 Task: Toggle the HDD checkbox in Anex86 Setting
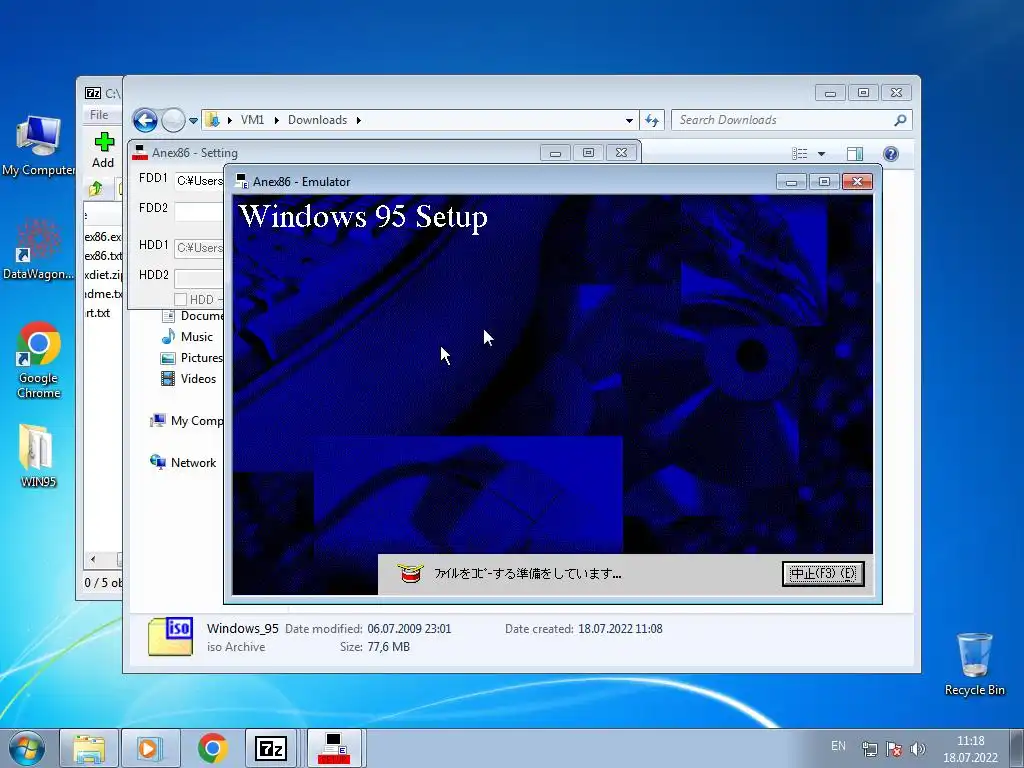point(181,299)
